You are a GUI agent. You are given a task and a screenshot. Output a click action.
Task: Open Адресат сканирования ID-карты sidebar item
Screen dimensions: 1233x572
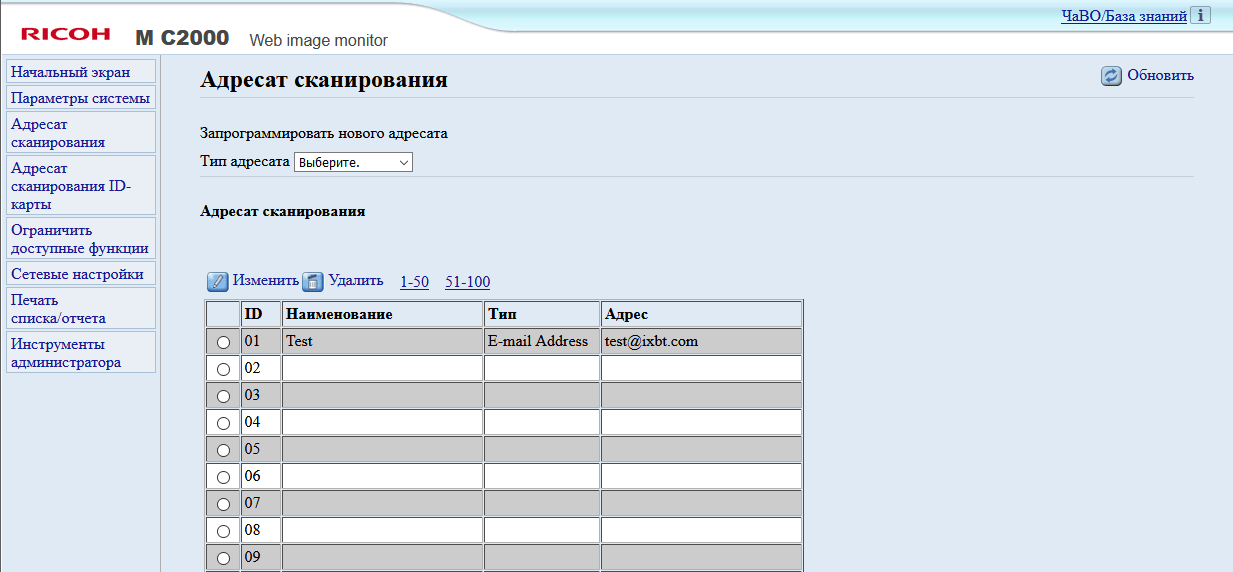coord(81,186)
